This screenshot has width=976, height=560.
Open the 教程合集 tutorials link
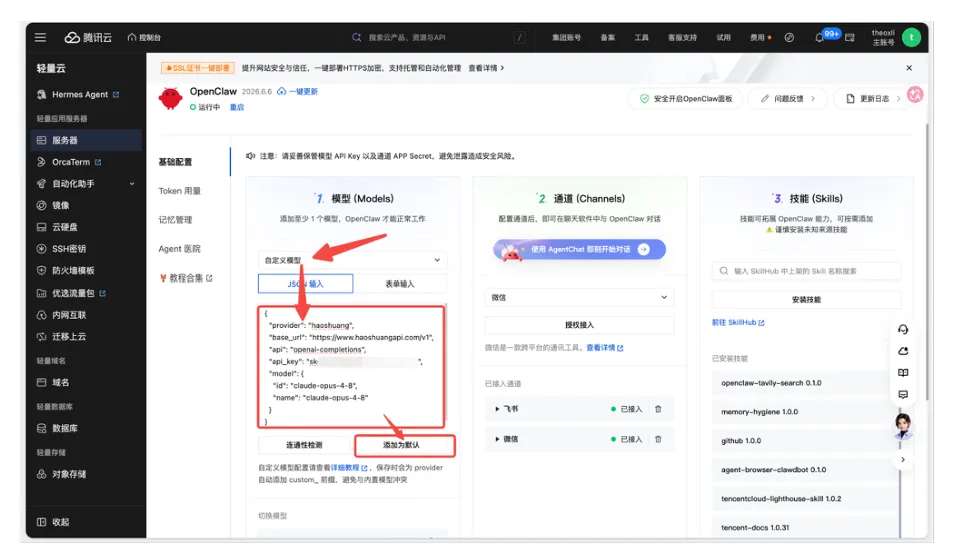[x=186, y=278]
